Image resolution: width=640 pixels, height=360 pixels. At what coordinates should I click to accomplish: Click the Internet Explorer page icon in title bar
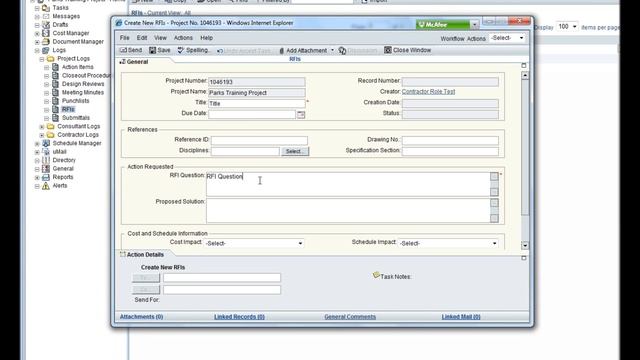119,23
